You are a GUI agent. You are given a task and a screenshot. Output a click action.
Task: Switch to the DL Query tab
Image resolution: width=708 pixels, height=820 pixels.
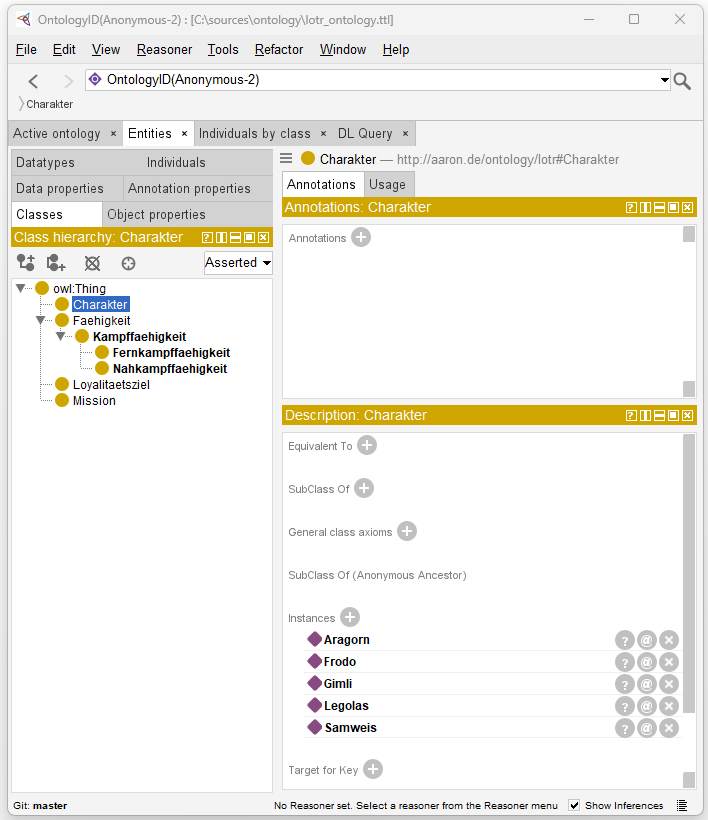(x=365, y=133)
